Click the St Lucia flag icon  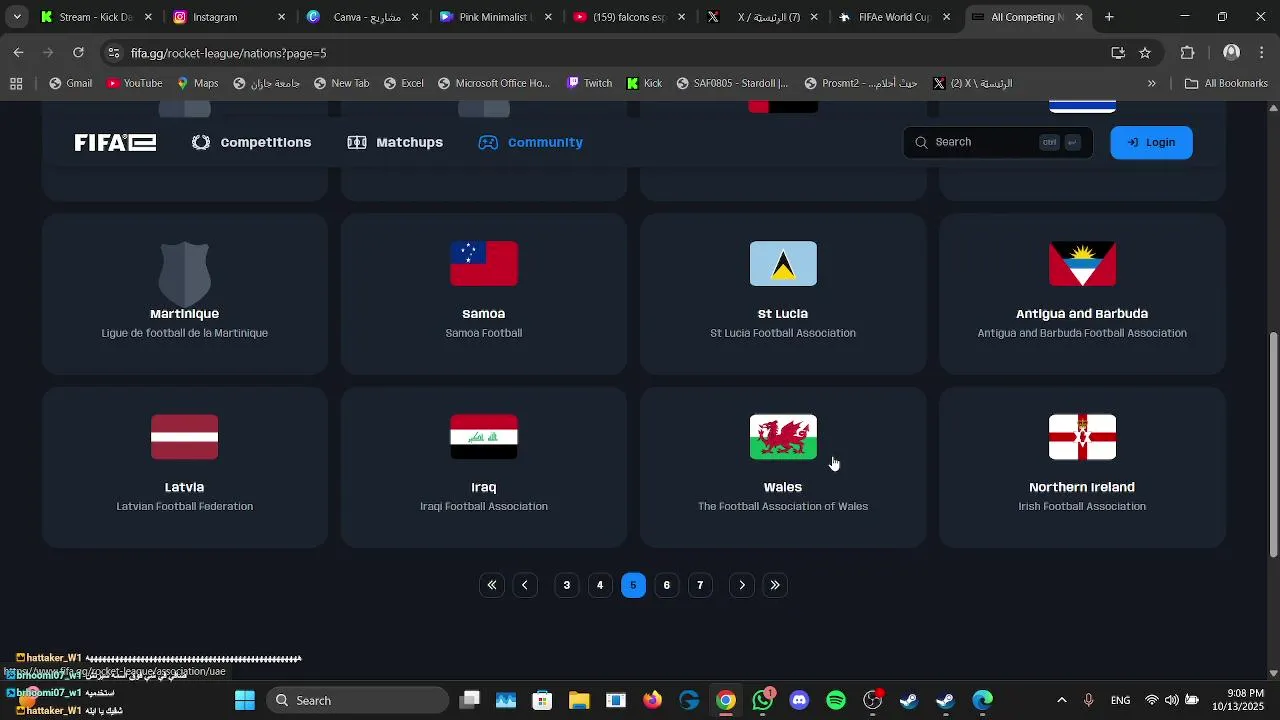click(783, 264)
